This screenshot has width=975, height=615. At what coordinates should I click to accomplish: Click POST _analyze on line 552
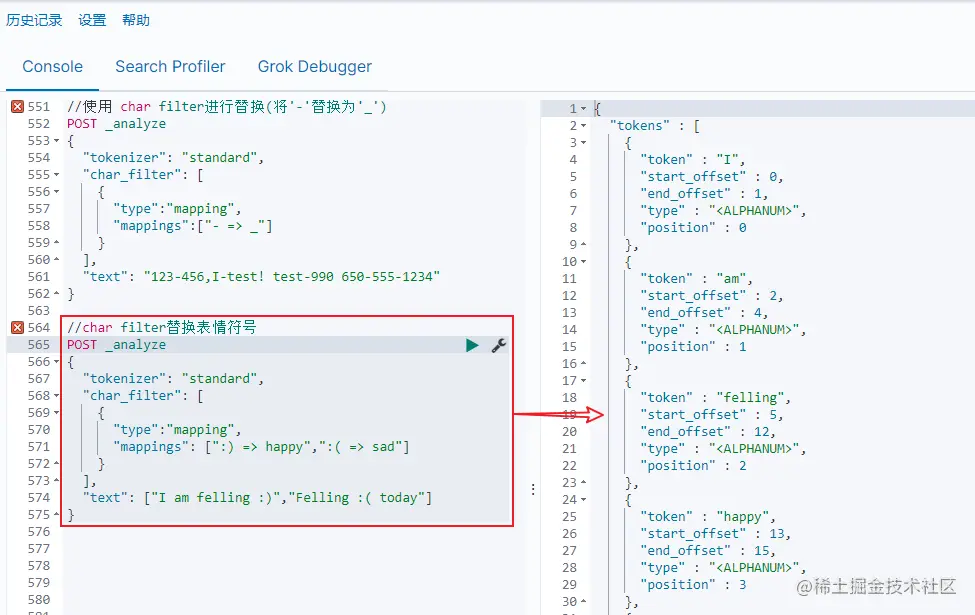click(x=116, y=124)
